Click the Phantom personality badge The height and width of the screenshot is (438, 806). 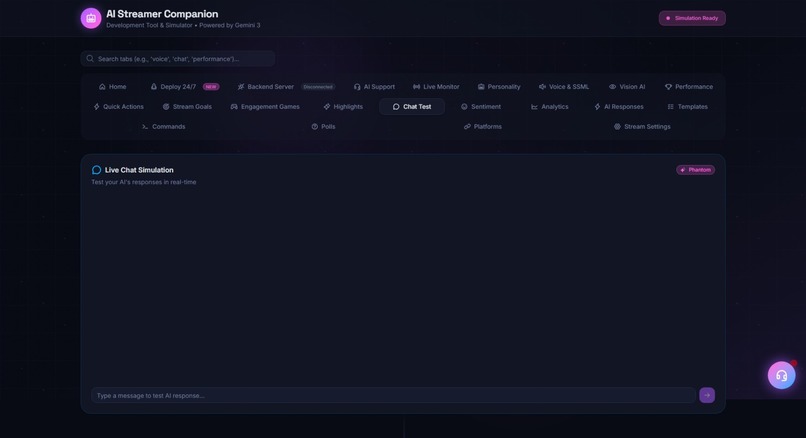click(x=695, y=170)
